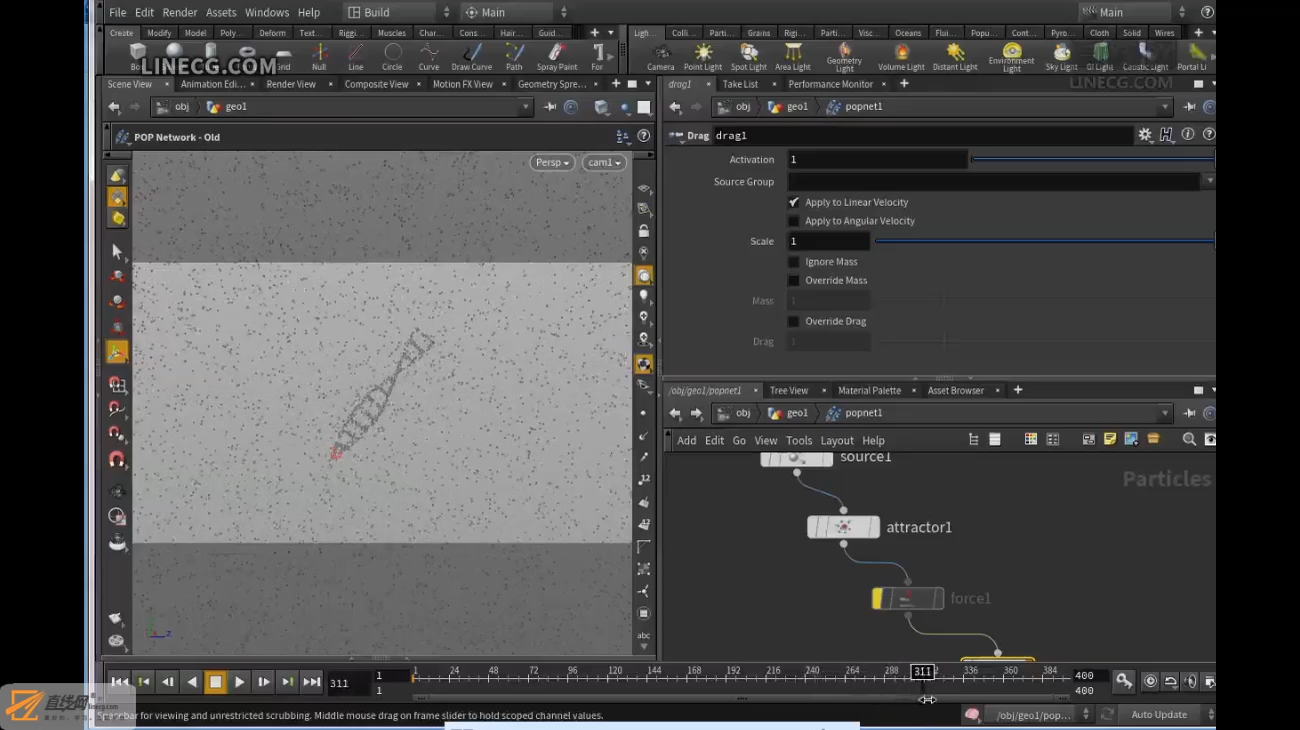Open the Build desktop dropdown
1300x730 pixels.
point(399,12)
